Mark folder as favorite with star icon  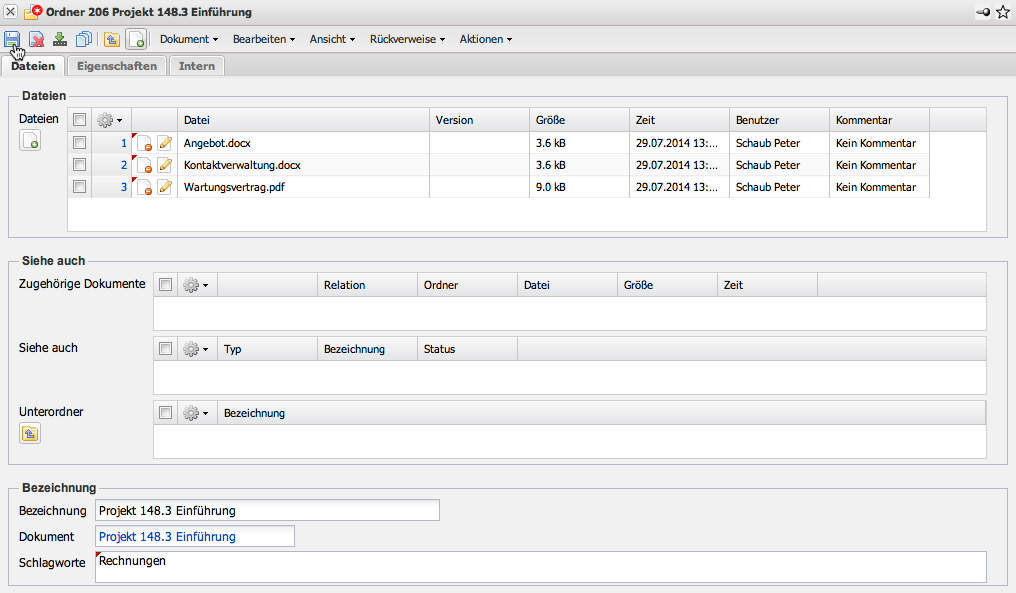1003,12
